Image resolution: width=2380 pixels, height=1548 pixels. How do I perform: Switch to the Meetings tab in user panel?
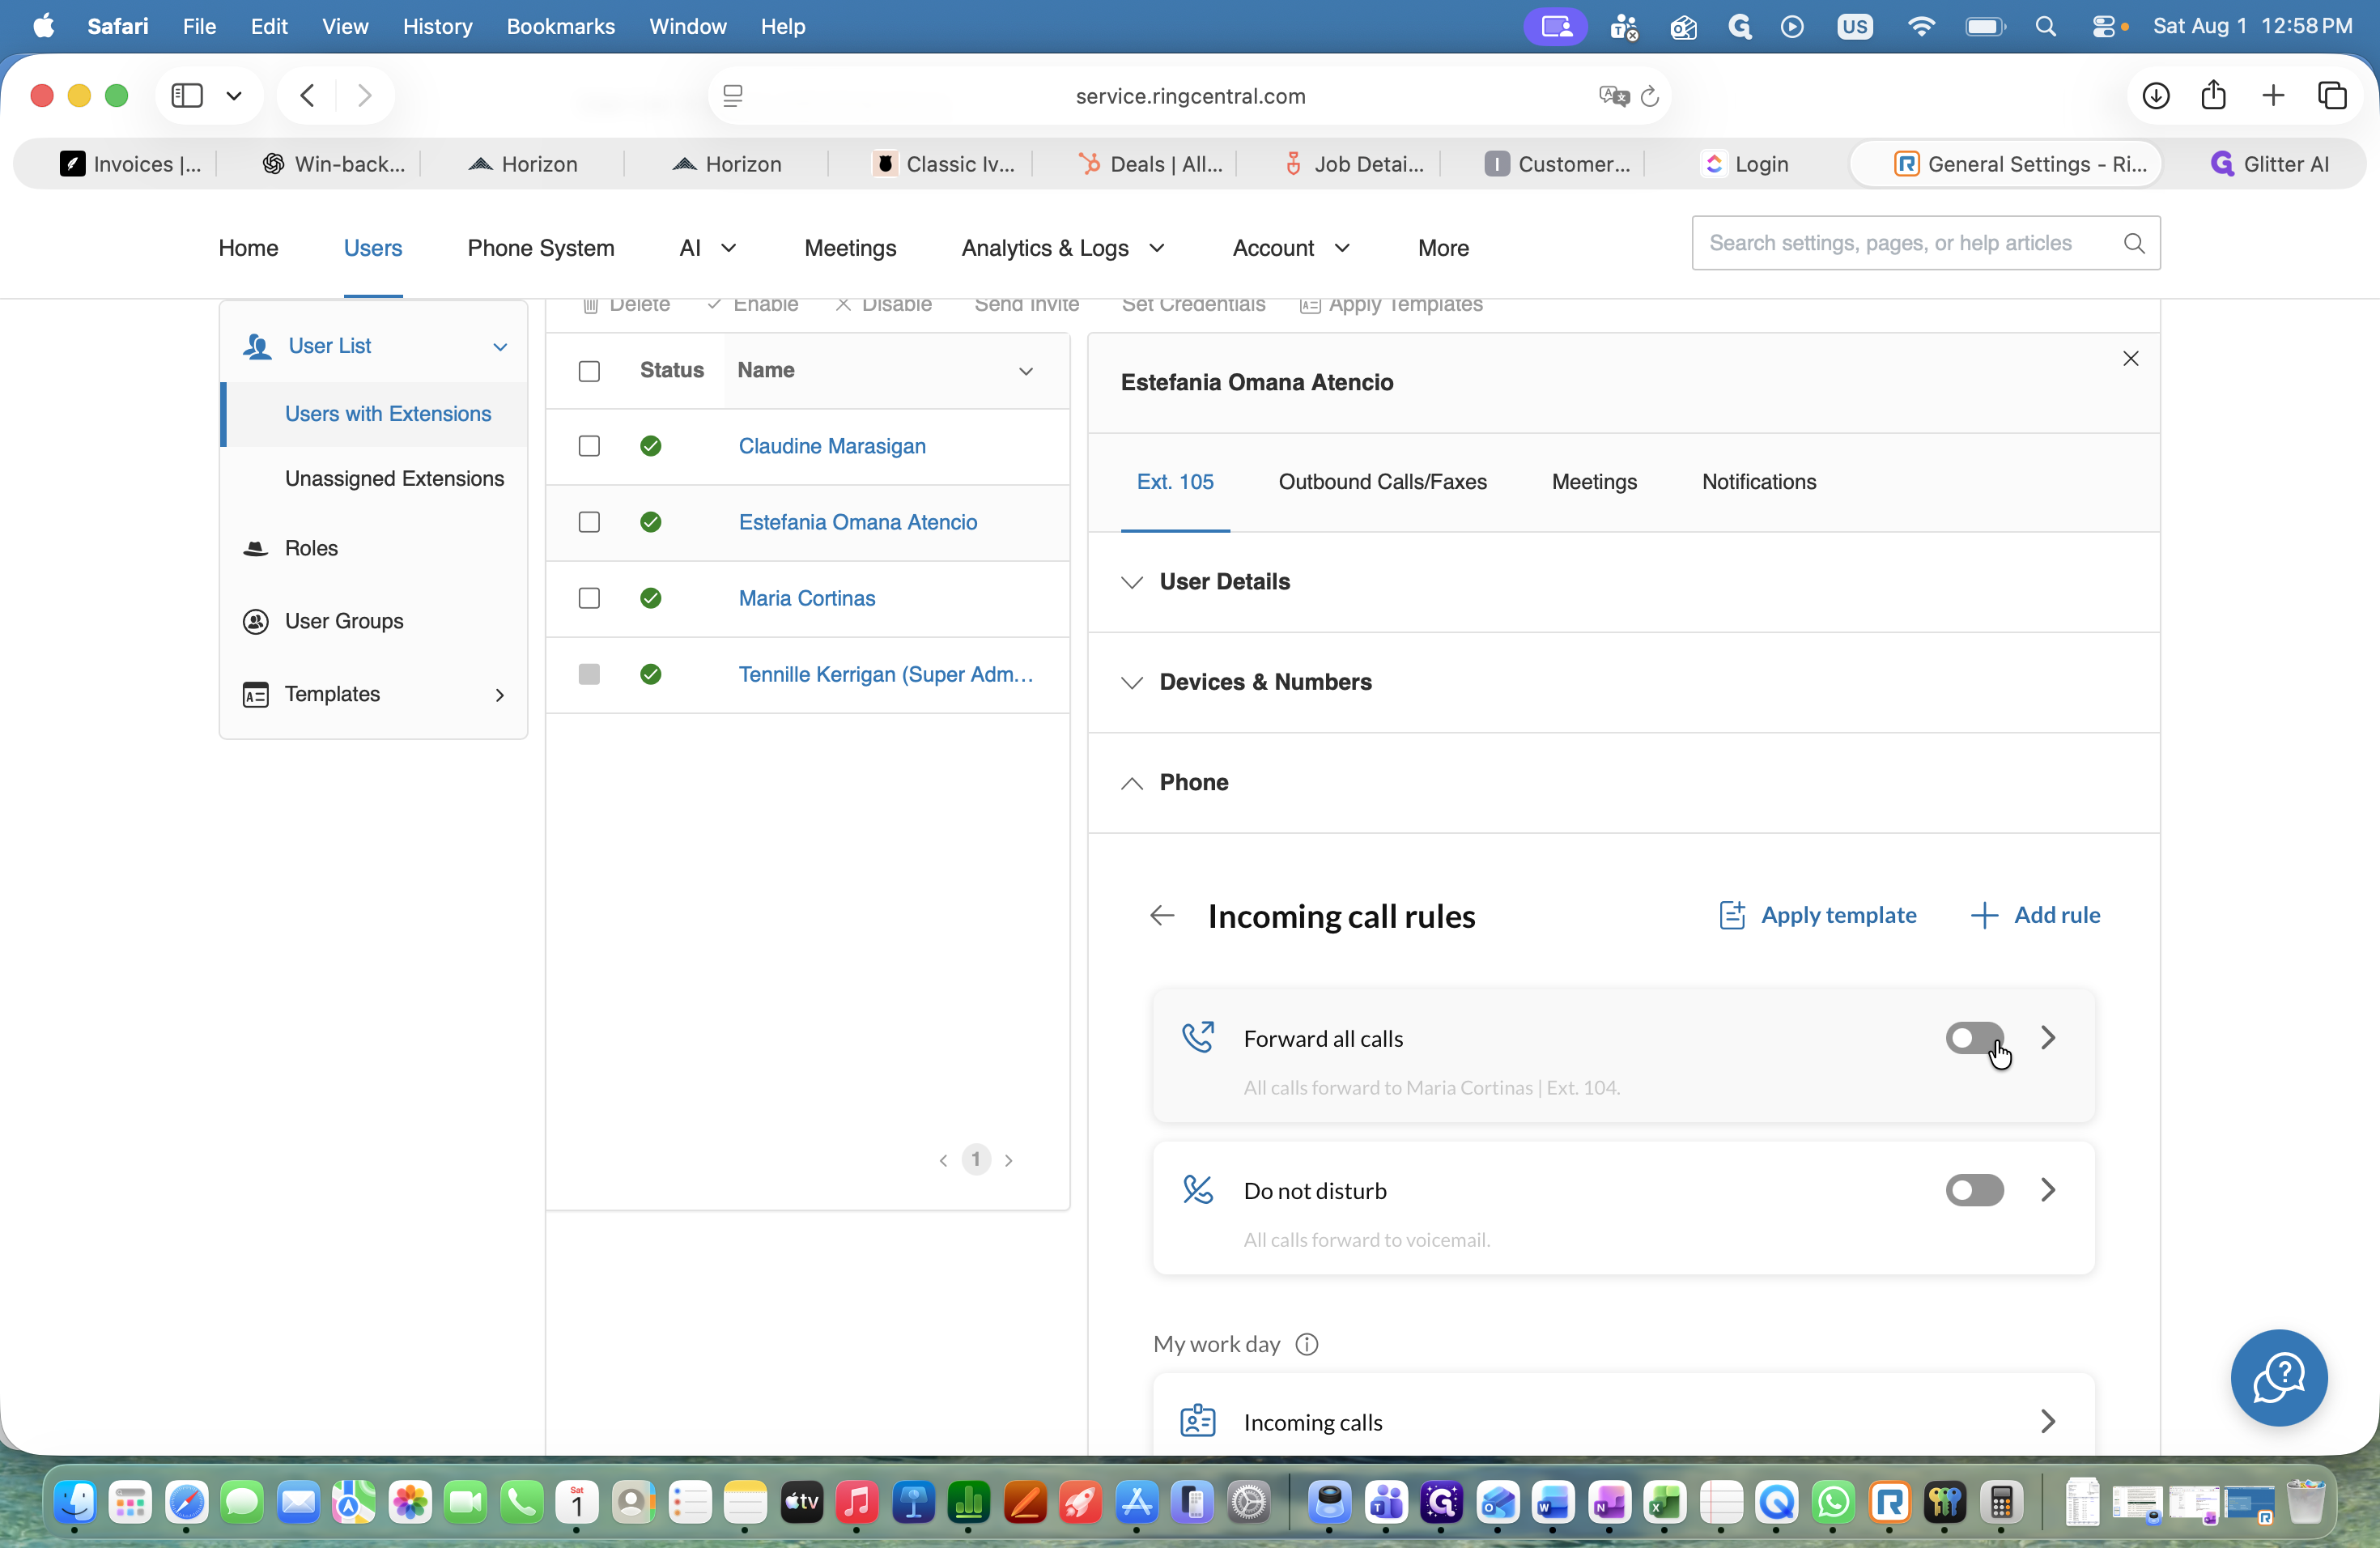pos(1594,482)
